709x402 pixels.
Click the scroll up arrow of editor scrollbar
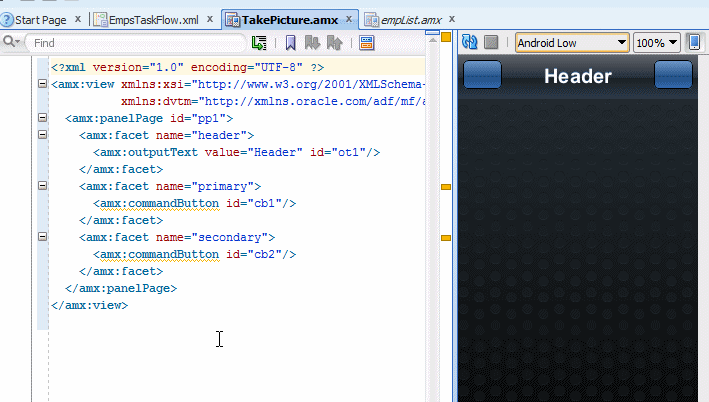tap(433, 40)
